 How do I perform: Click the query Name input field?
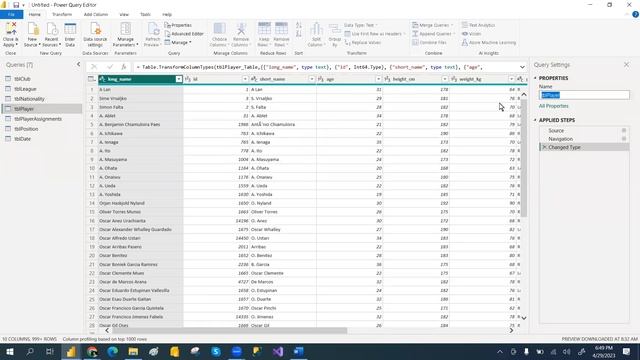[584, 95]
